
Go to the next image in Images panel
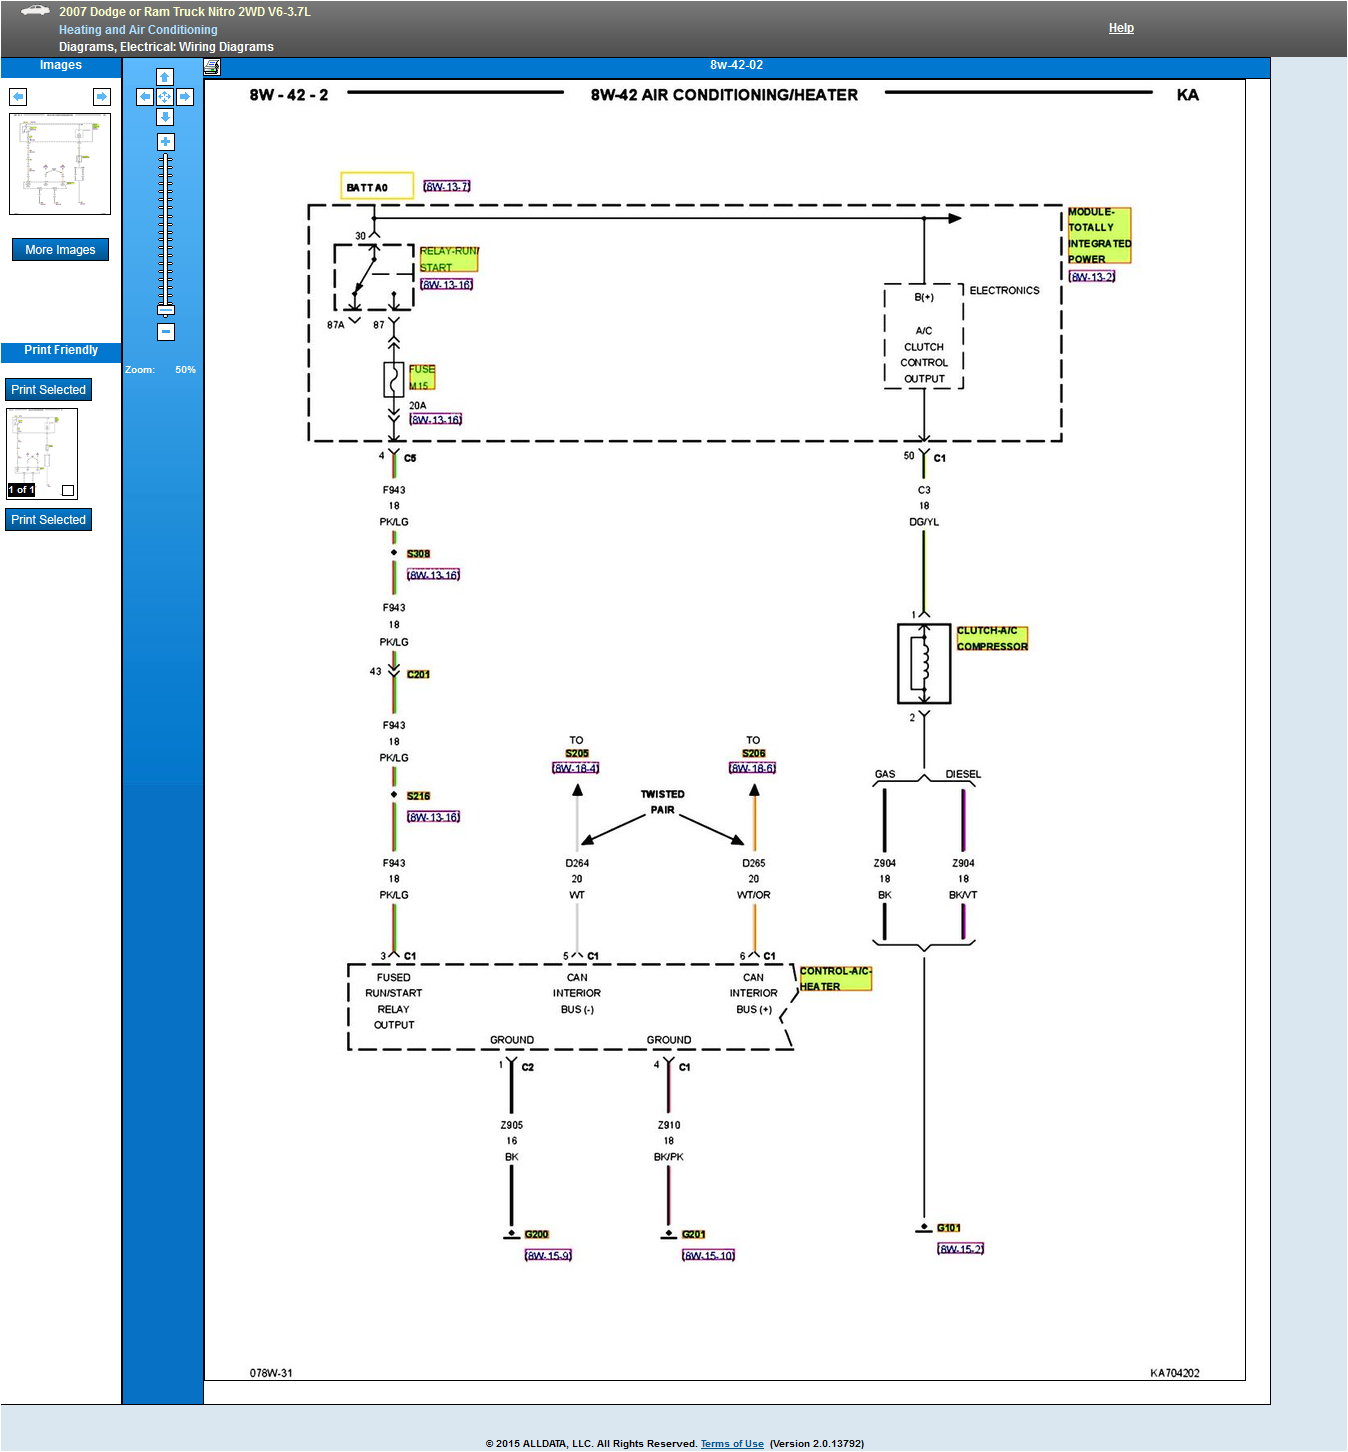102,97
